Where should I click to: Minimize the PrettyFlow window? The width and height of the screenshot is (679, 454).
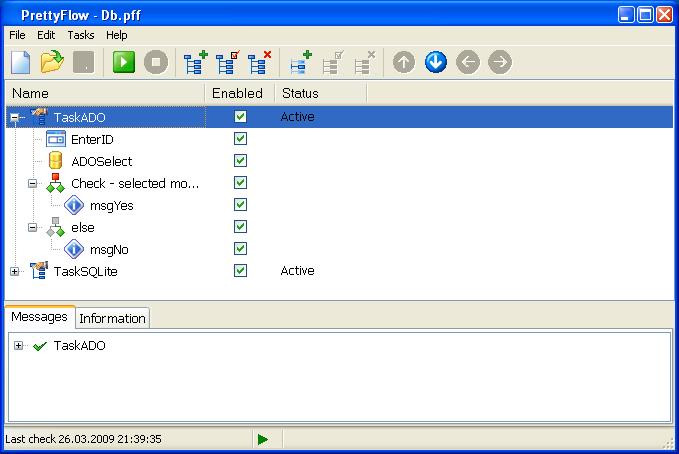click(x=626, y=15)
